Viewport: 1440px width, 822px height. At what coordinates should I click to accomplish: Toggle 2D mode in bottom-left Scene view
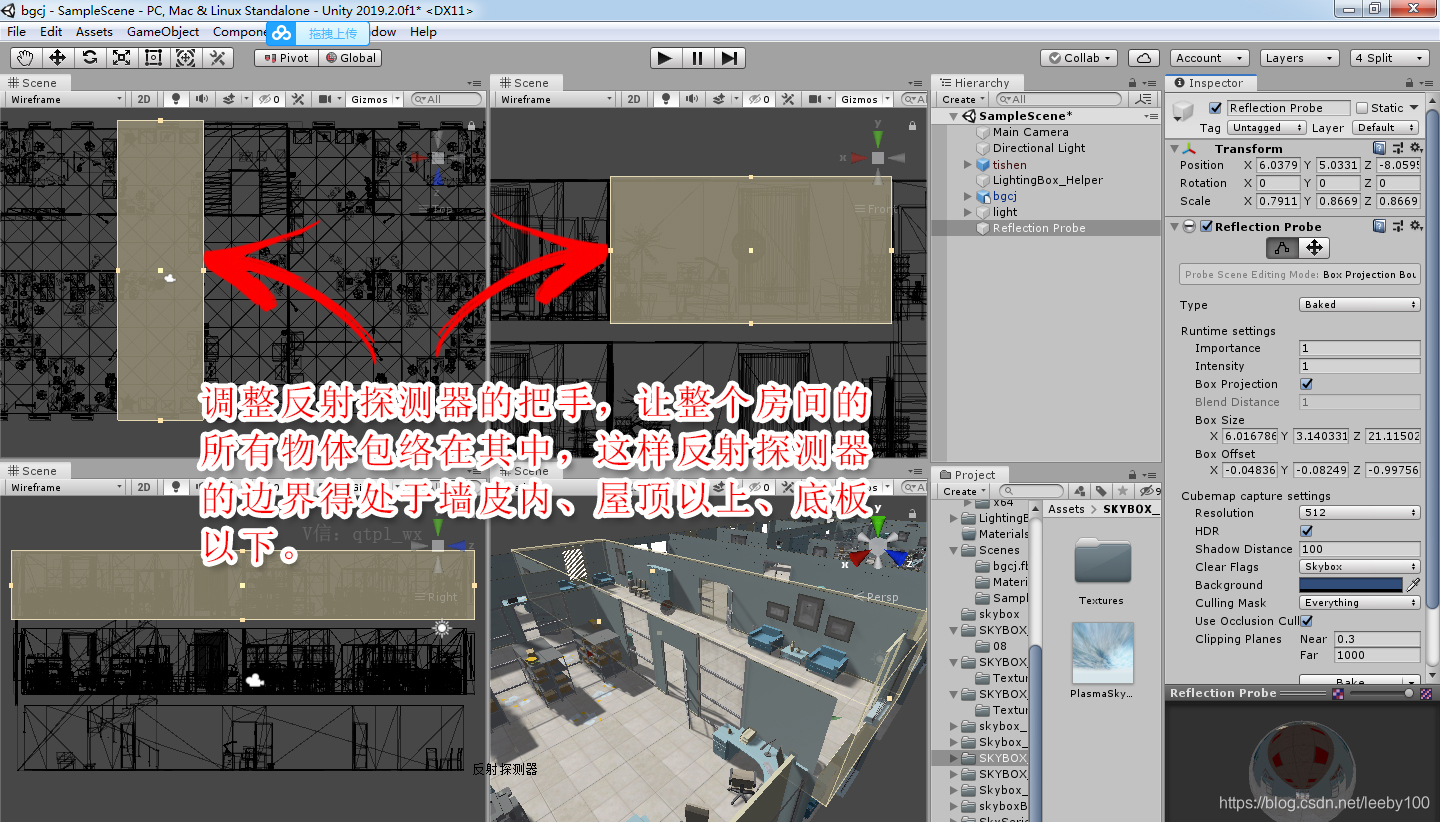click(144, 487)
